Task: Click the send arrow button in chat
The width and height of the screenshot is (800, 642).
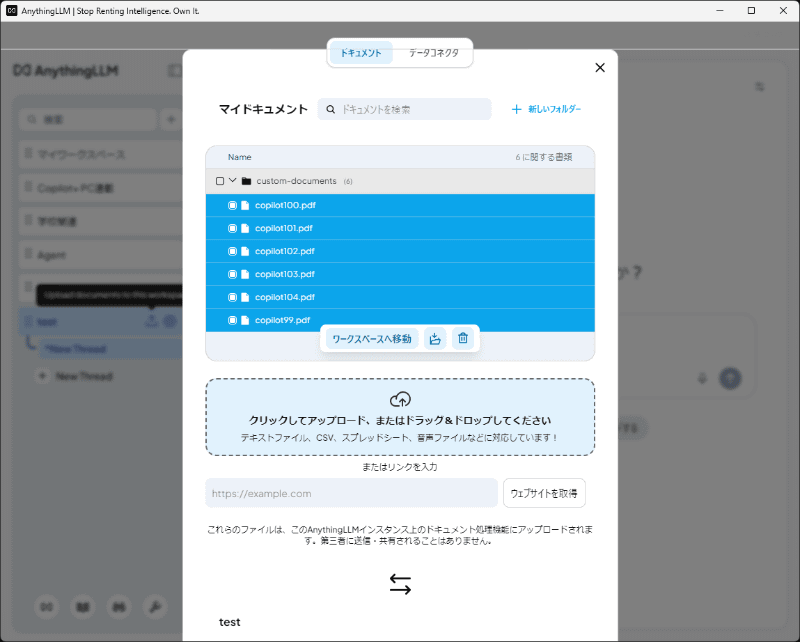Action: pos(730,378)
